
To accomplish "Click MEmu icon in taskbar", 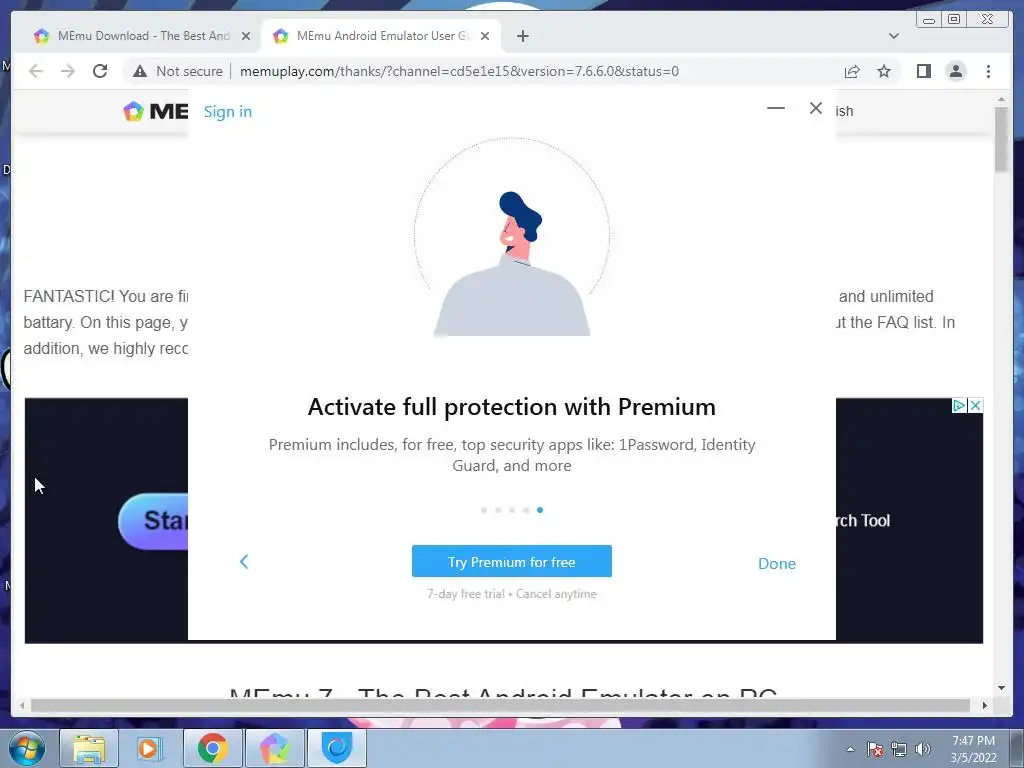I will pyautogui.click(x=275, y=748).
